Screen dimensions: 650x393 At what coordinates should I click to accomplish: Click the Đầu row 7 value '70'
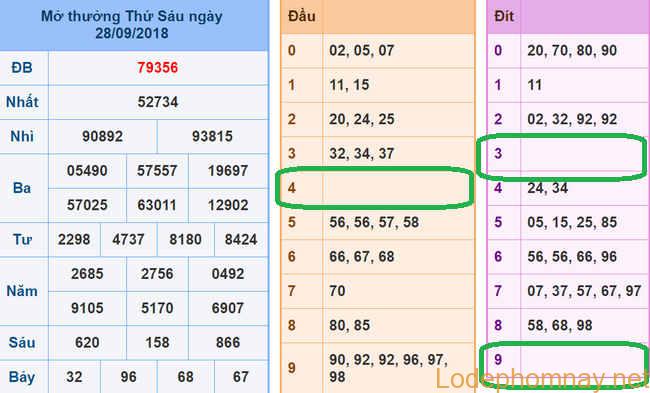[337, 291]
